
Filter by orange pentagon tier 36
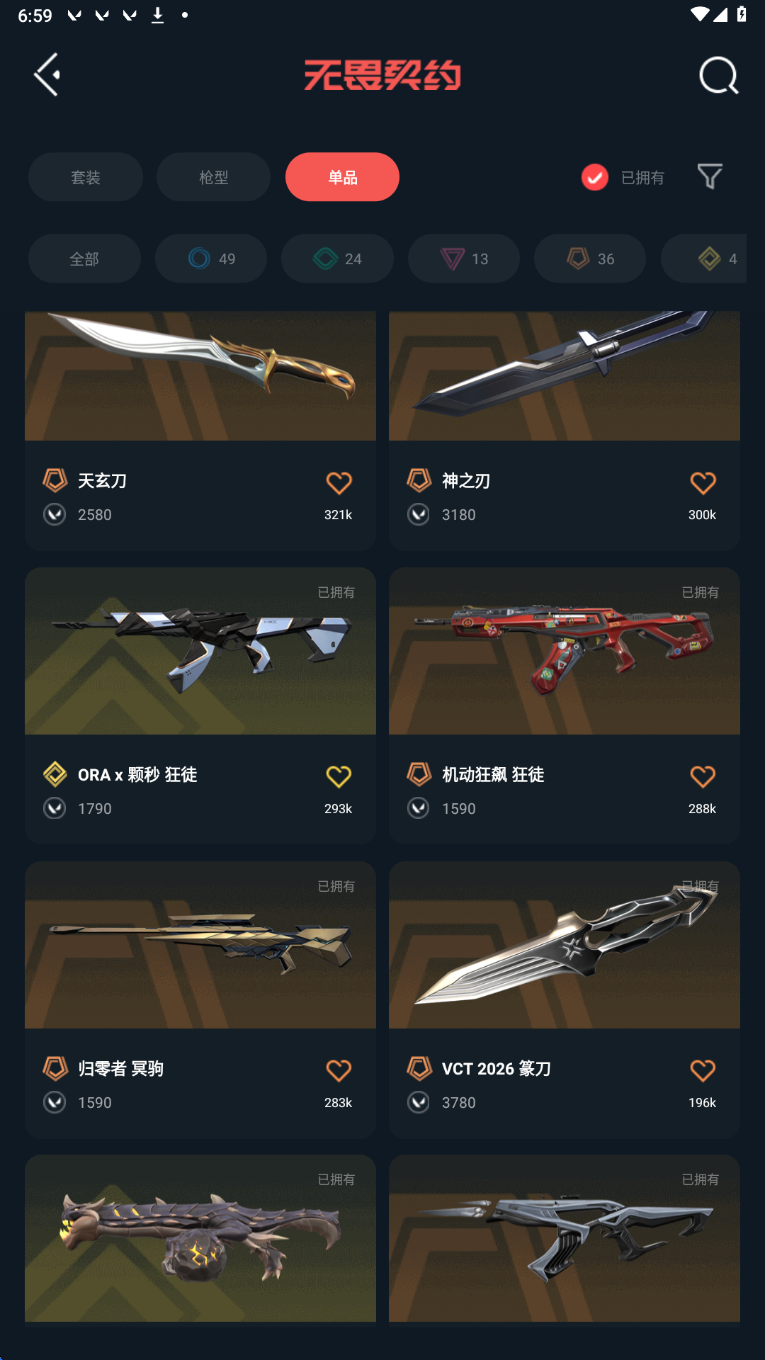(x=590, y=259)
